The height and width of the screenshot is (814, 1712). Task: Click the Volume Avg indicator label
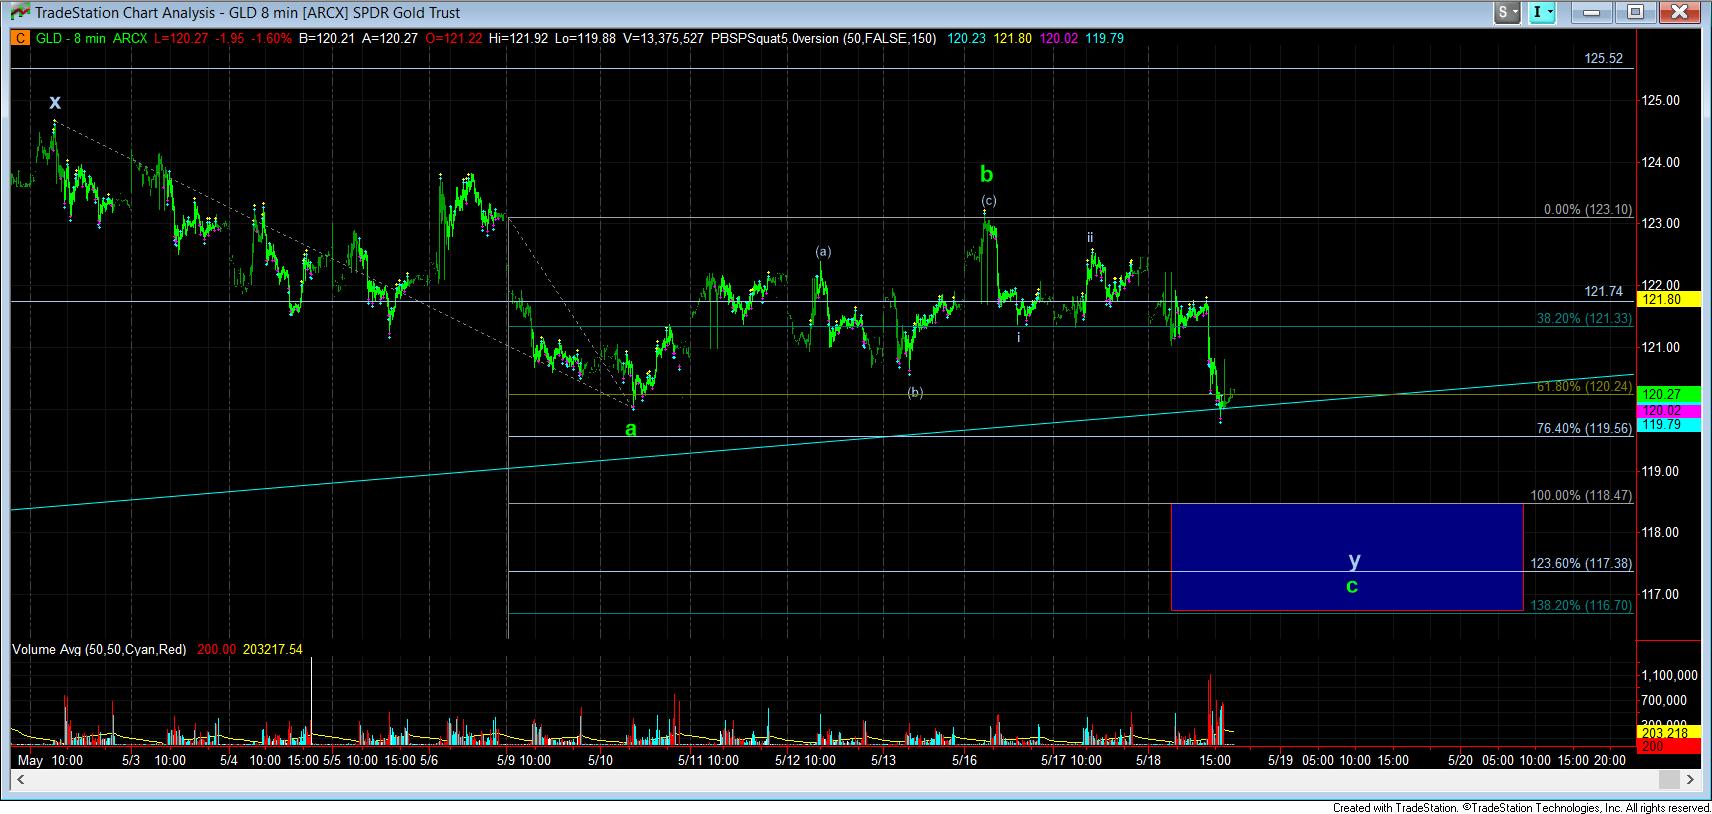click(x=99, y=650)
